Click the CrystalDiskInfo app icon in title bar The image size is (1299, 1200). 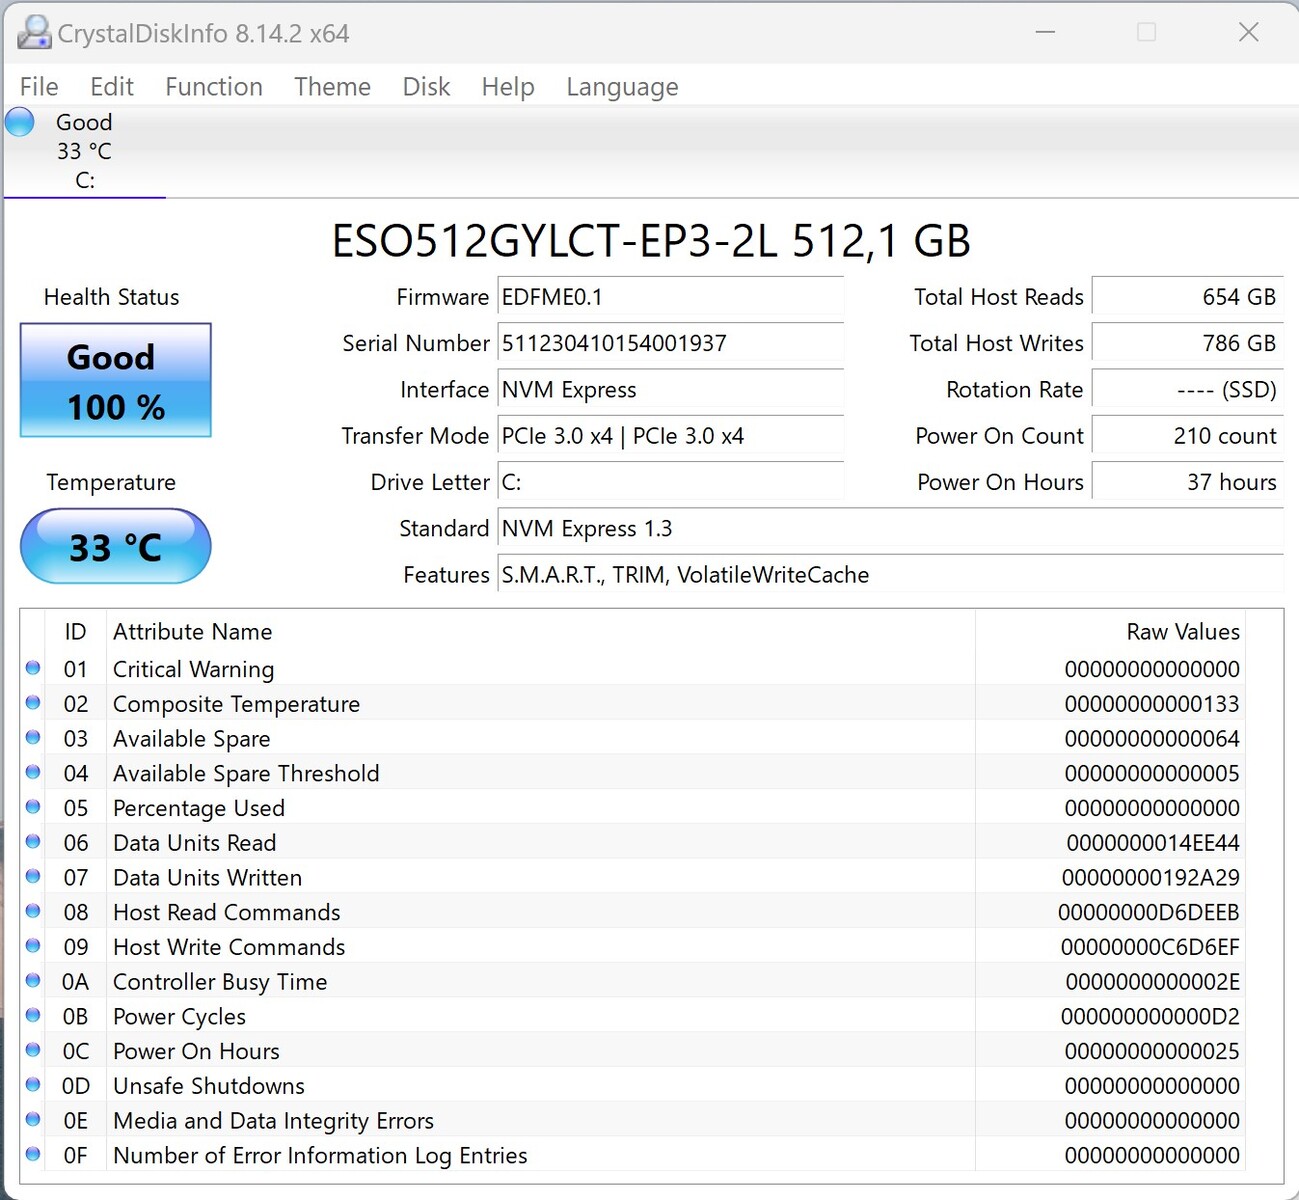point(34,33)
